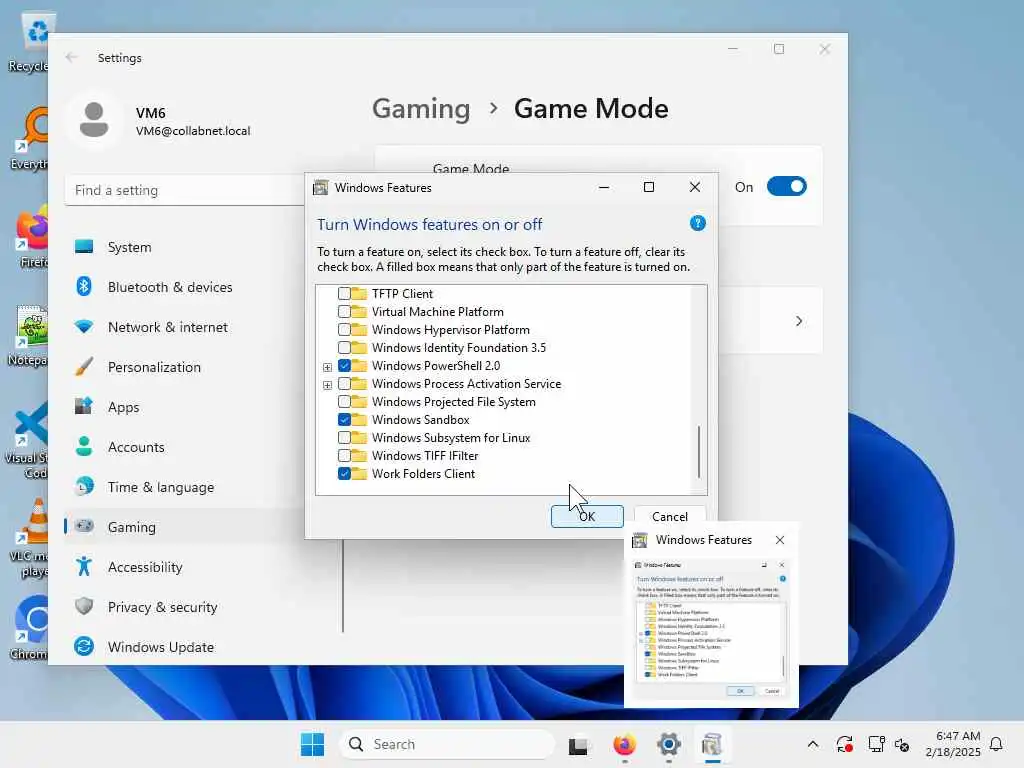Screen dimensions: 1024x768
Task: Click the taskbar Search box
Action: (447, 744)
